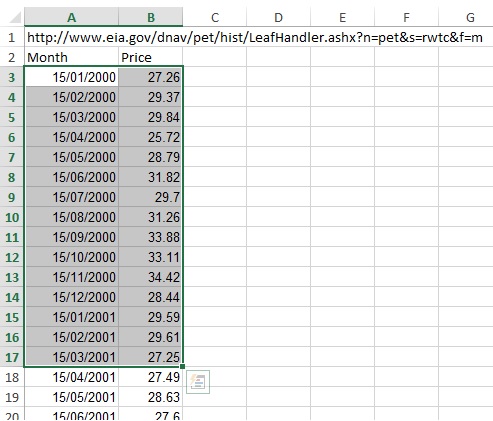Select row 18 header
The height and width of the screenshot is (421, 493).
click(12, 377)
